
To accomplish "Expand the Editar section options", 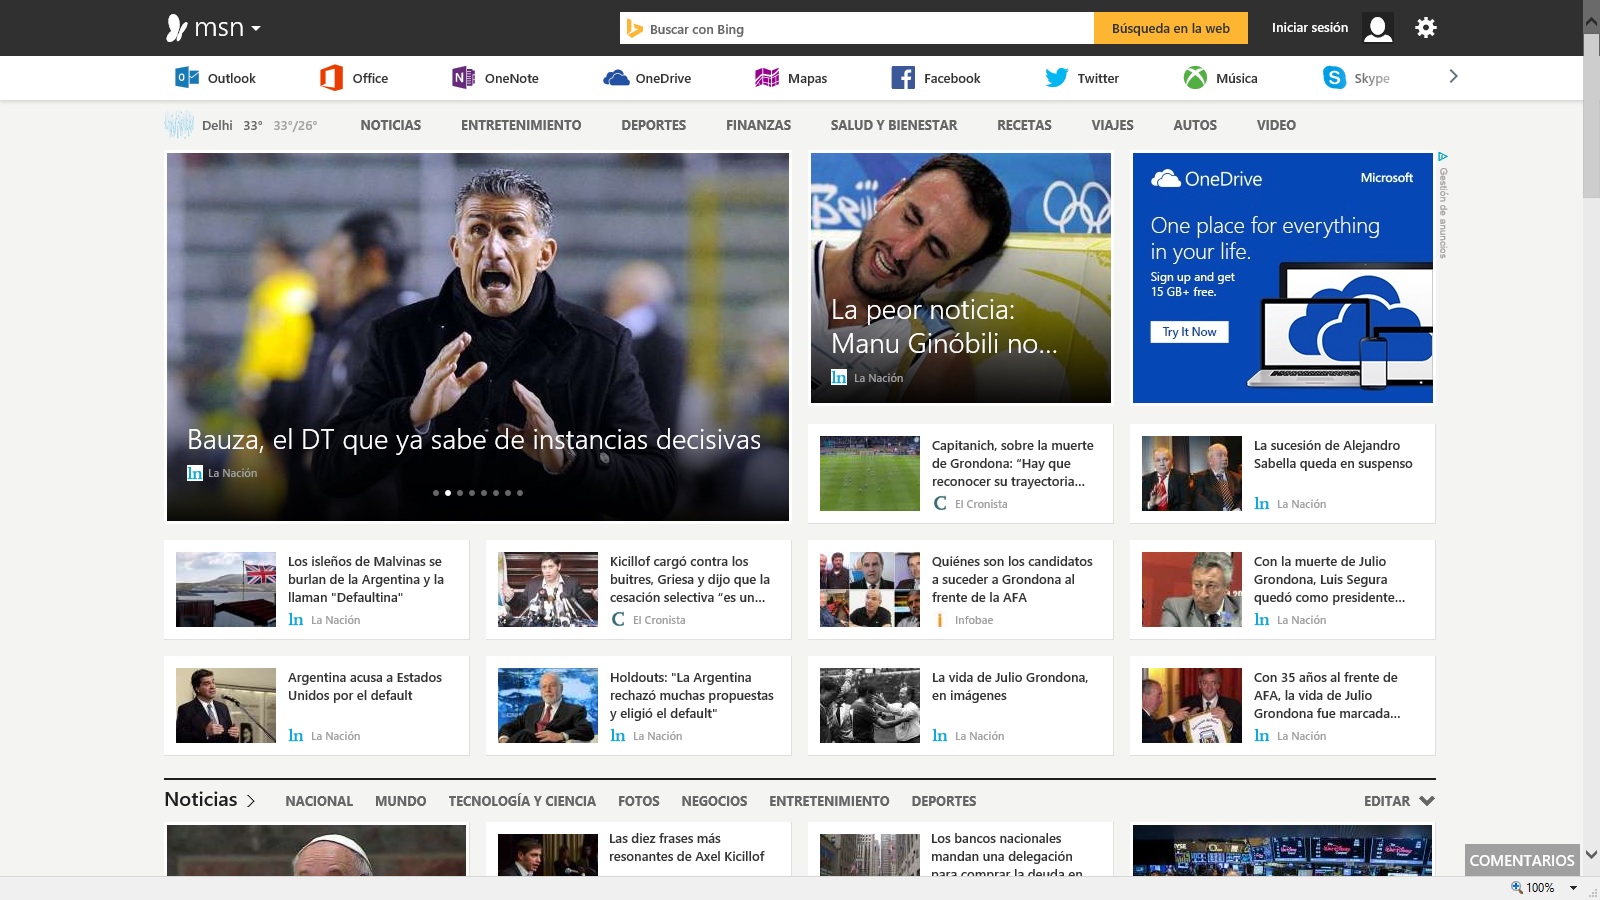I will tap(1398, 801).
